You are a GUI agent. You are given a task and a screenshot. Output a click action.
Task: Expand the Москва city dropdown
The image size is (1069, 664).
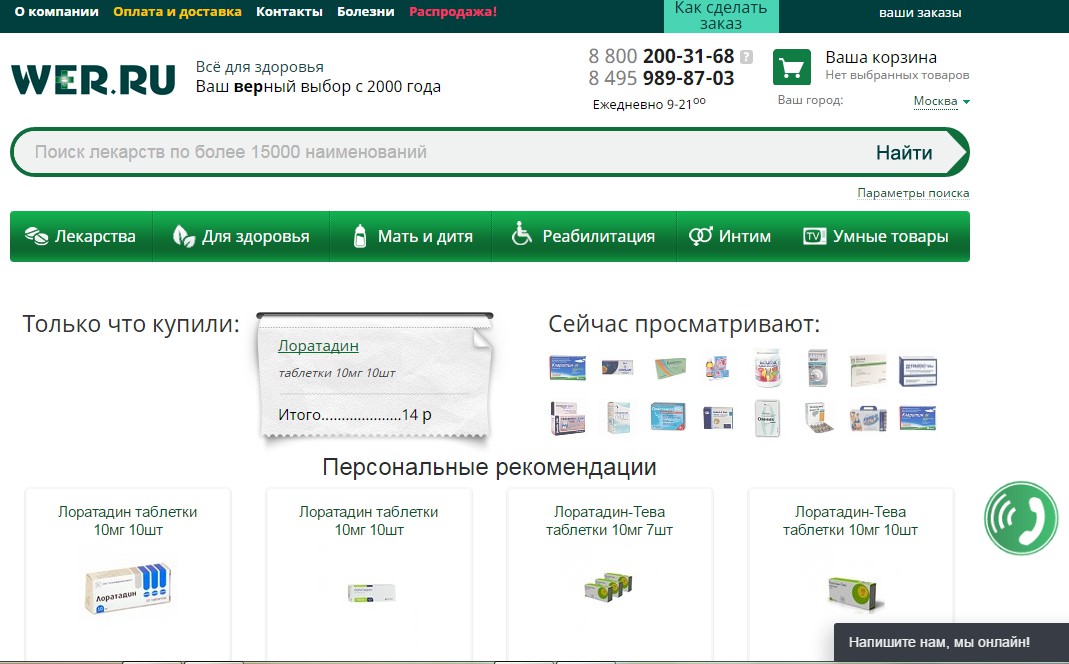(x=942, y=101)
